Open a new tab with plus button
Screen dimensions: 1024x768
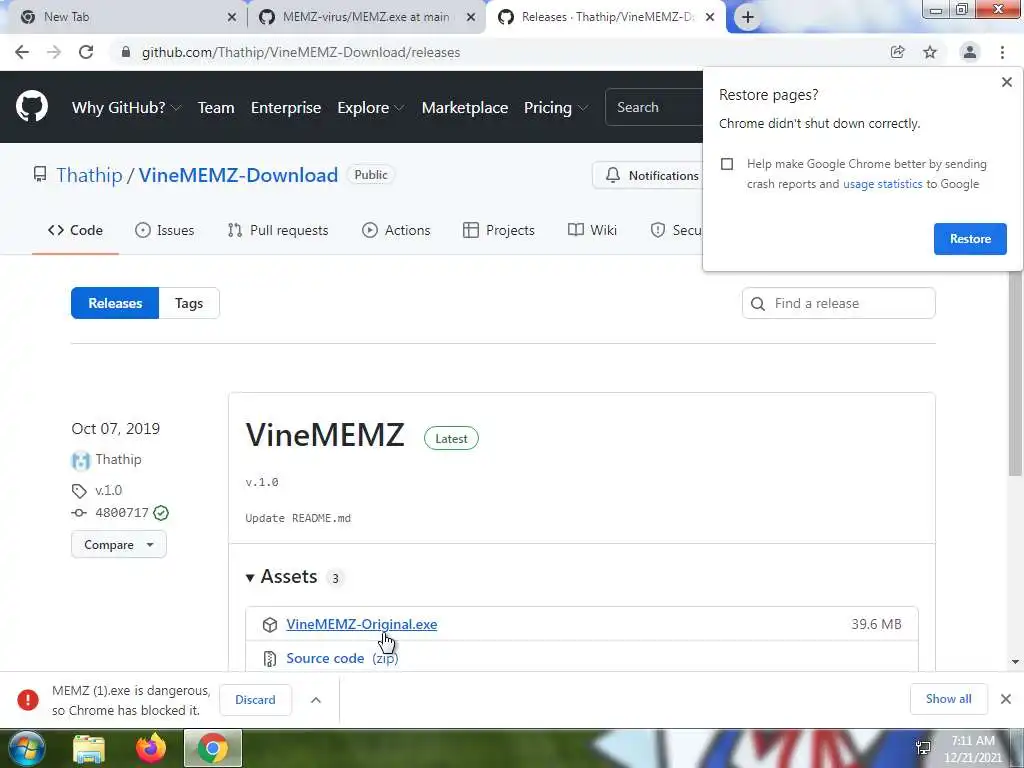click(x=748, y=17)
